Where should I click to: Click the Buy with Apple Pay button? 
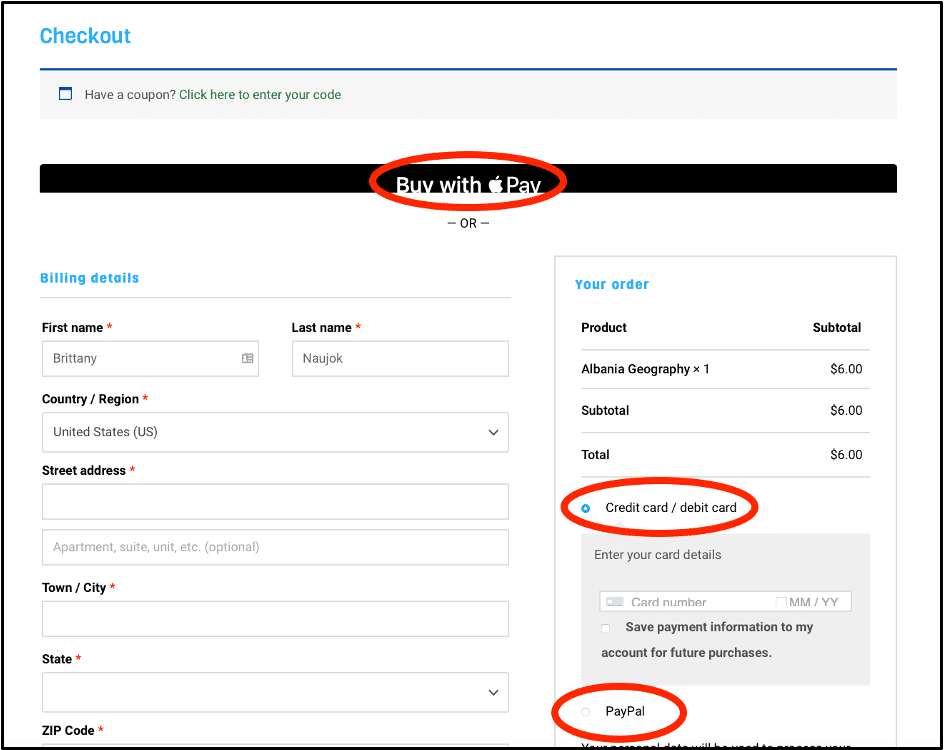[468, 179]
